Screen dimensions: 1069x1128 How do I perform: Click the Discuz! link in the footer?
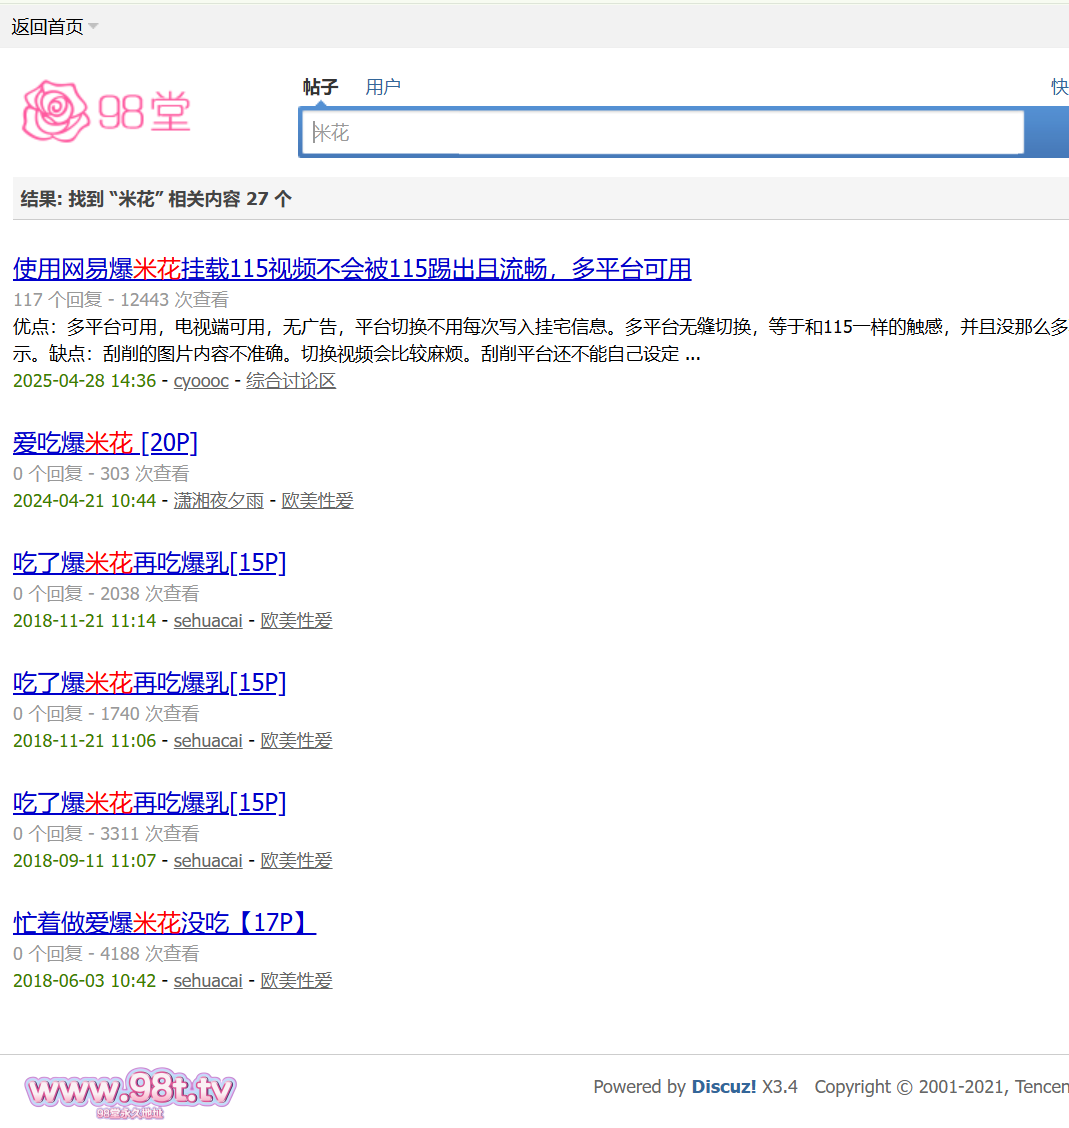point(724,1087)
